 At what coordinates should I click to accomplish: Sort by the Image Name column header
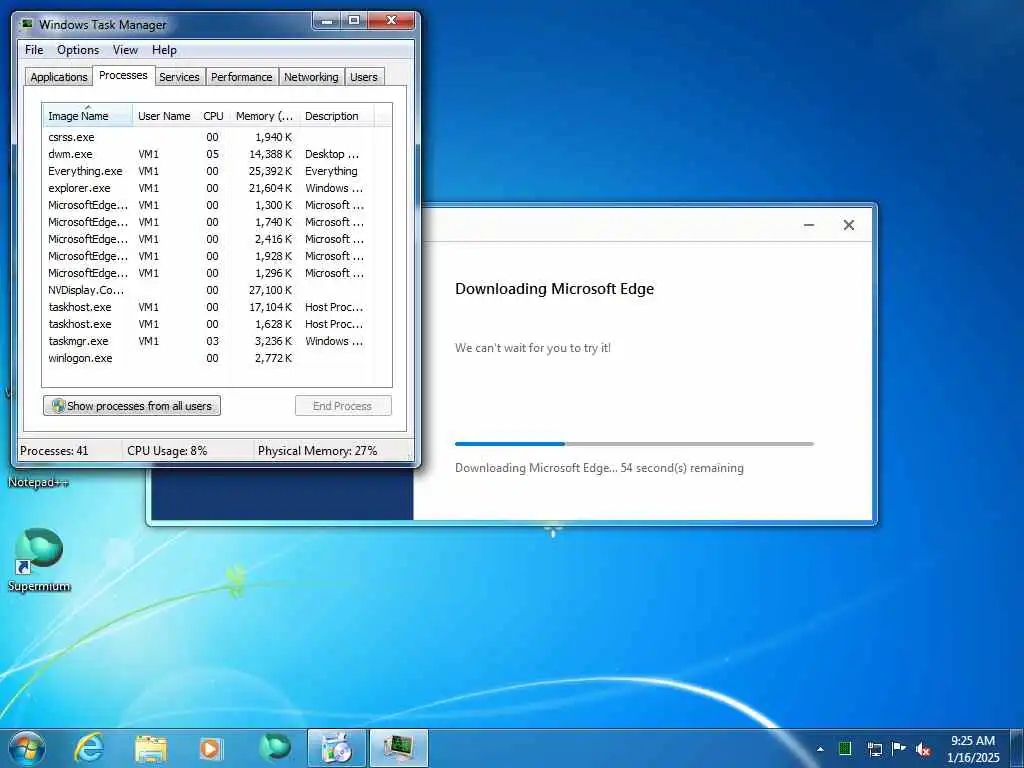click(x=88, y=116)
